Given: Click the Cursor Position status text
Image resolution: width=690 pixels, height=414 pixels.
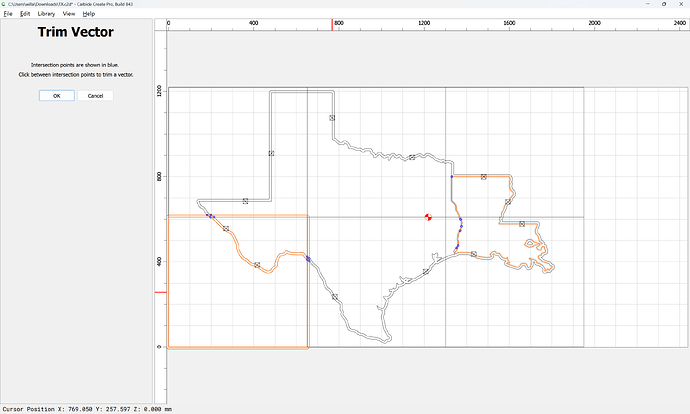Looking at the screenshot, I should 87,409.
